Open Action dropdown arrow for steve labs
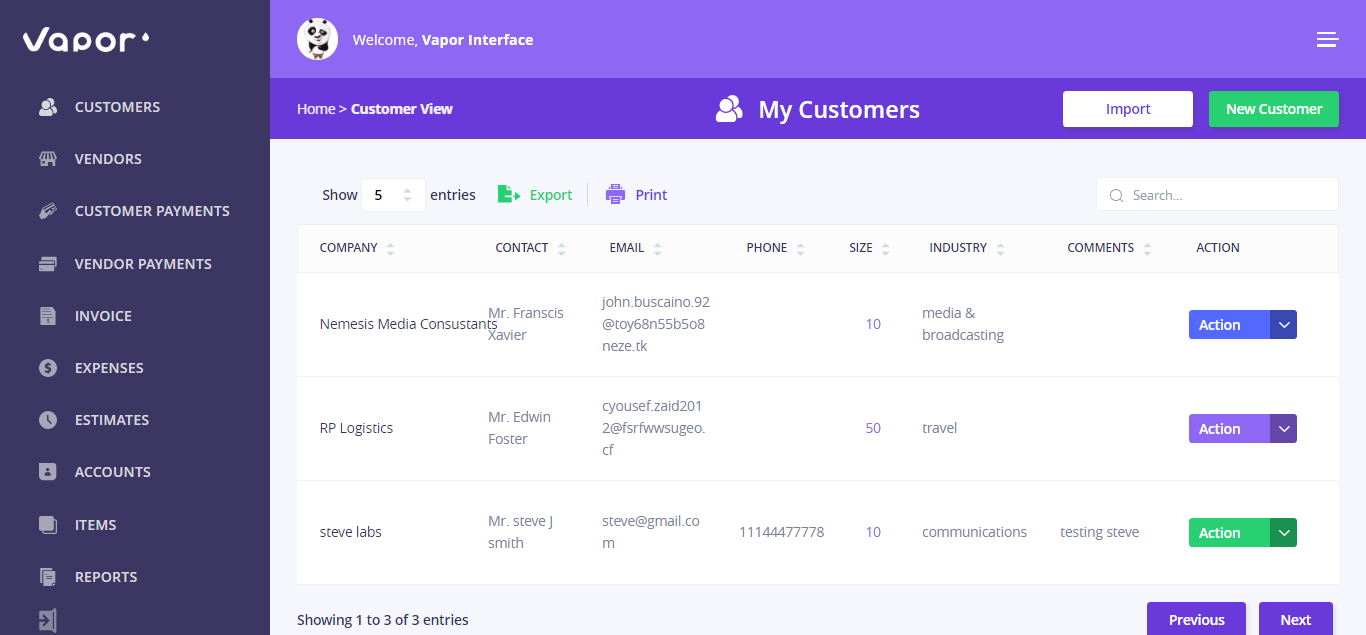 (x=1283, y=533)
